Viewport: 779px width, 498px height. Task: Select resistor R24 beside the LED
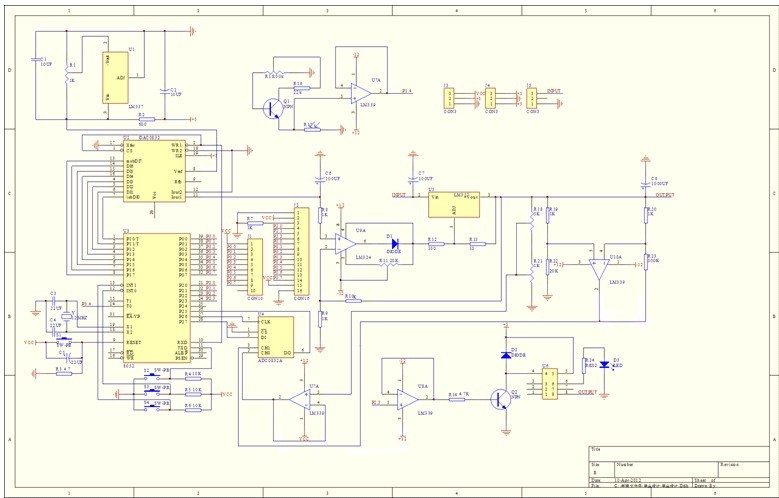(584, 365)
